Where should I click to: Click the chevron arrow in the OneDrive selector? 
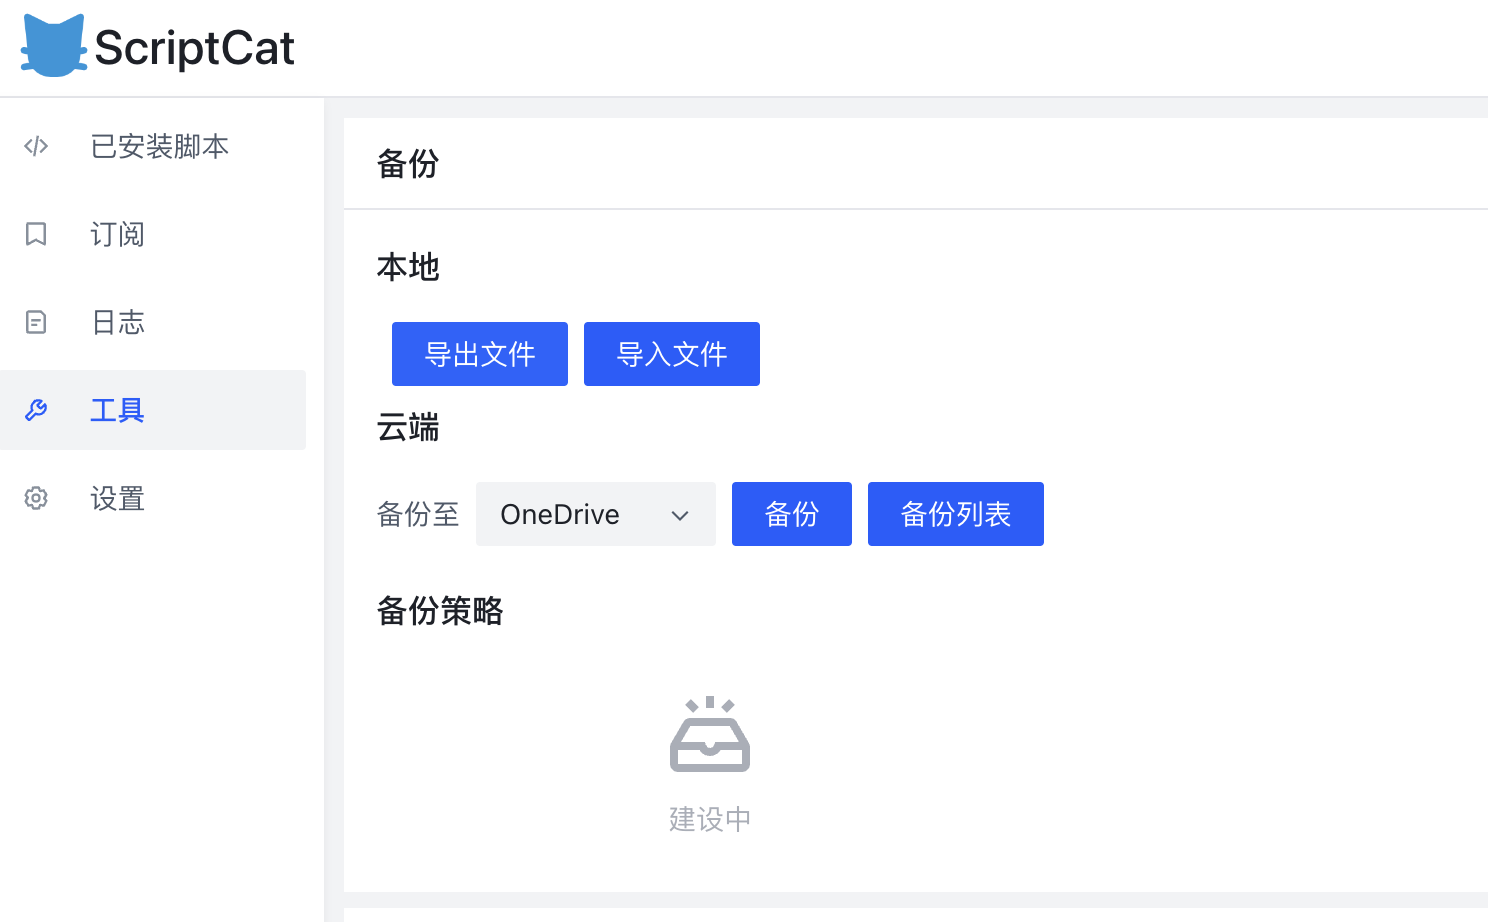point(680,515)
